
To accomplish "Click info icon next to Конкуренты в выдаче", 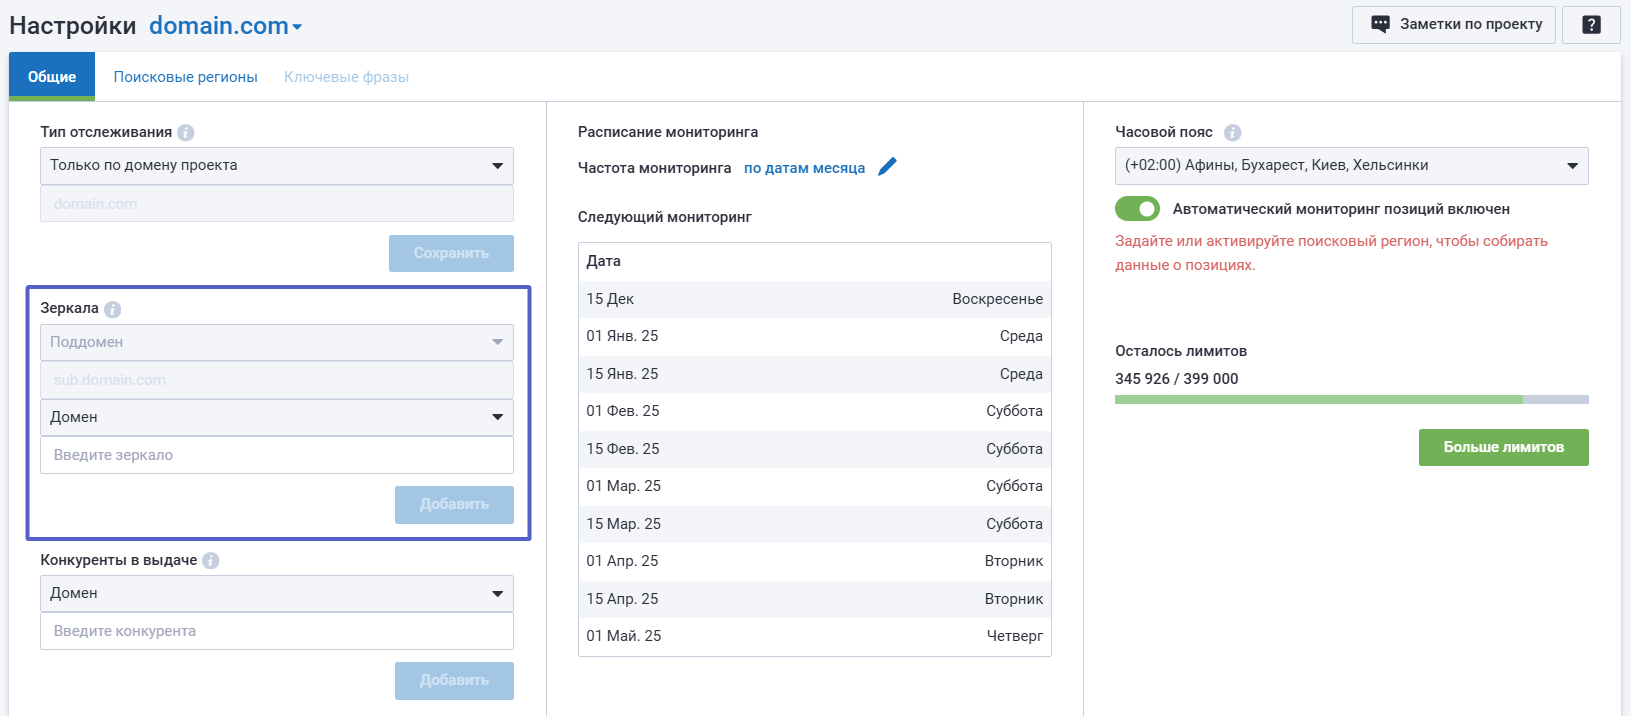I will tap(211, 561).
